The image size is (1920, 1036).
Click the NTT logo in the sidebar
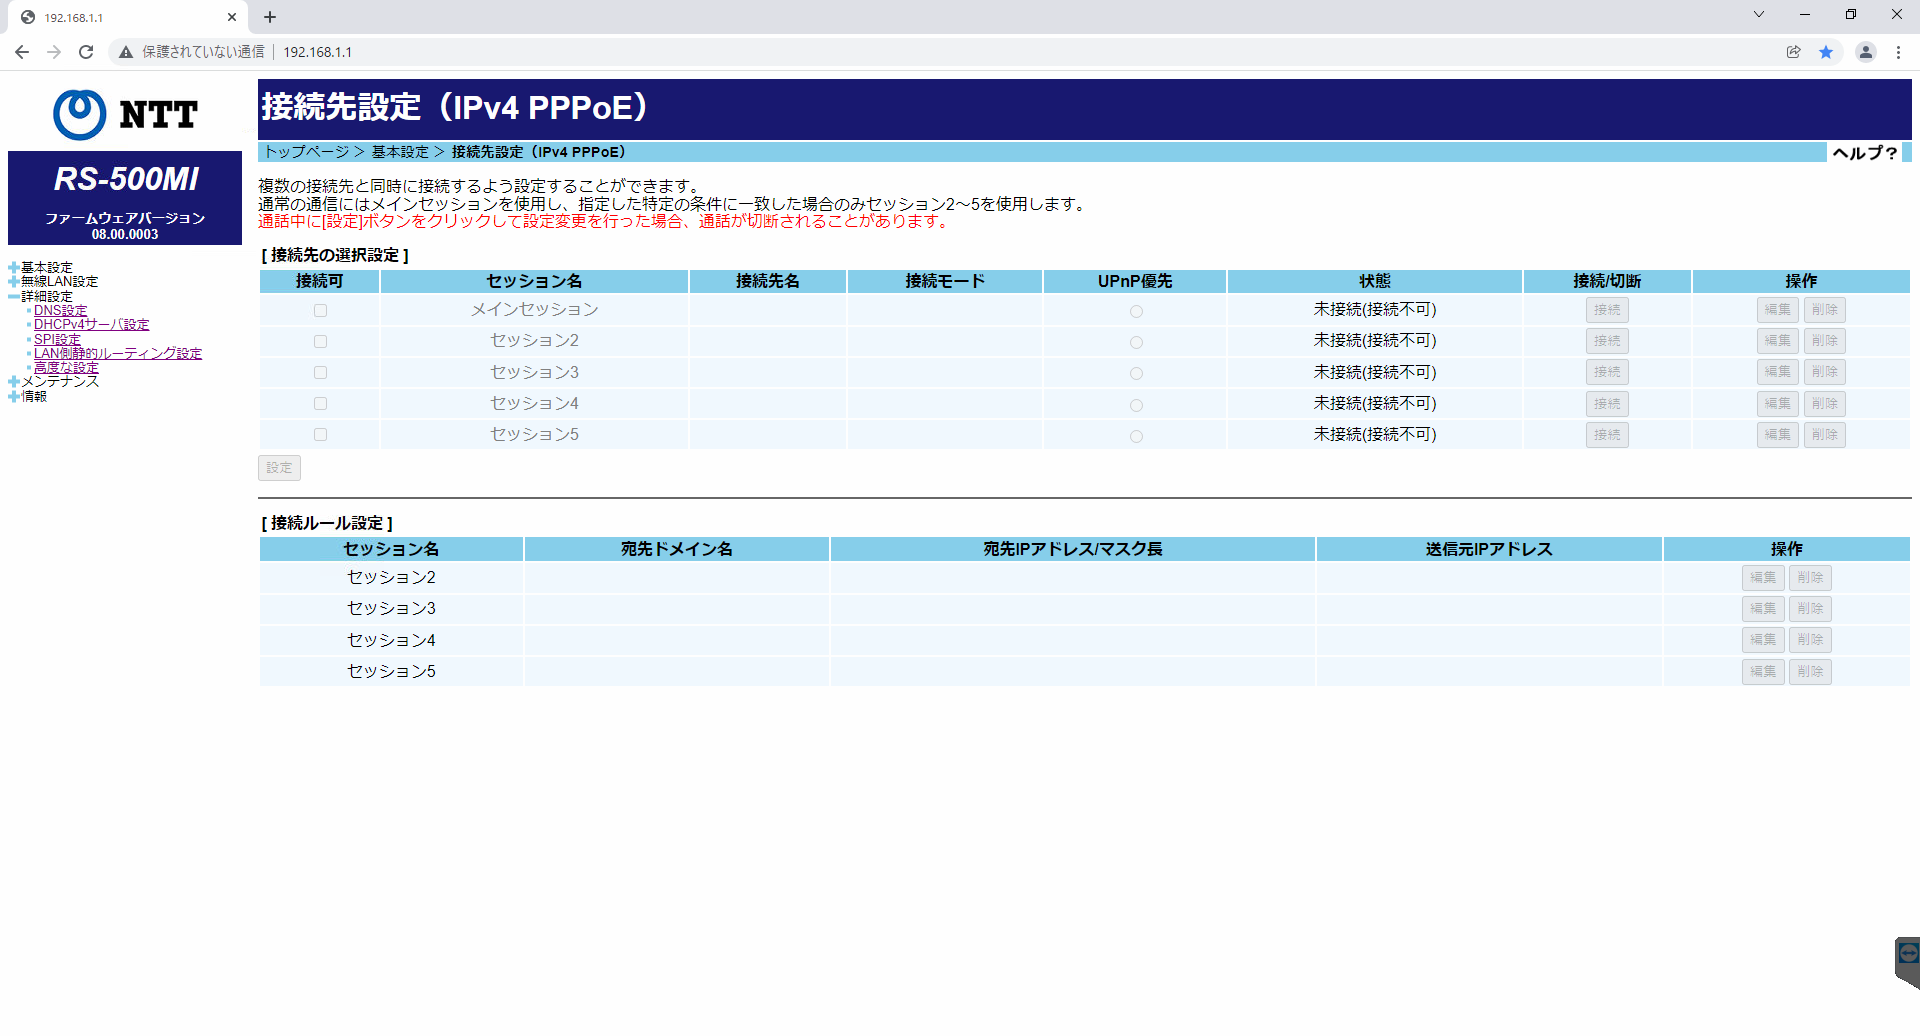pyautogui.click(x=125, y=114)
